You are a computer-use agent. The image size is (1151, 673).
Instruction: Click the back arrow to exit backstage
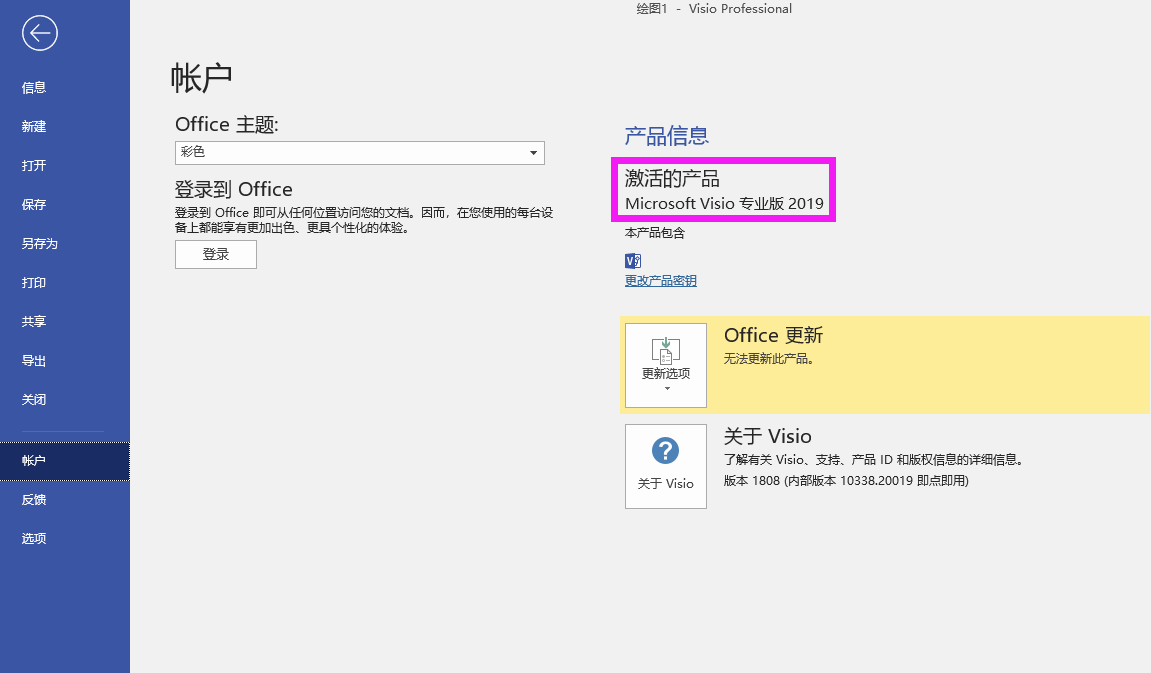pyautogui.click(x=40, y=33)
